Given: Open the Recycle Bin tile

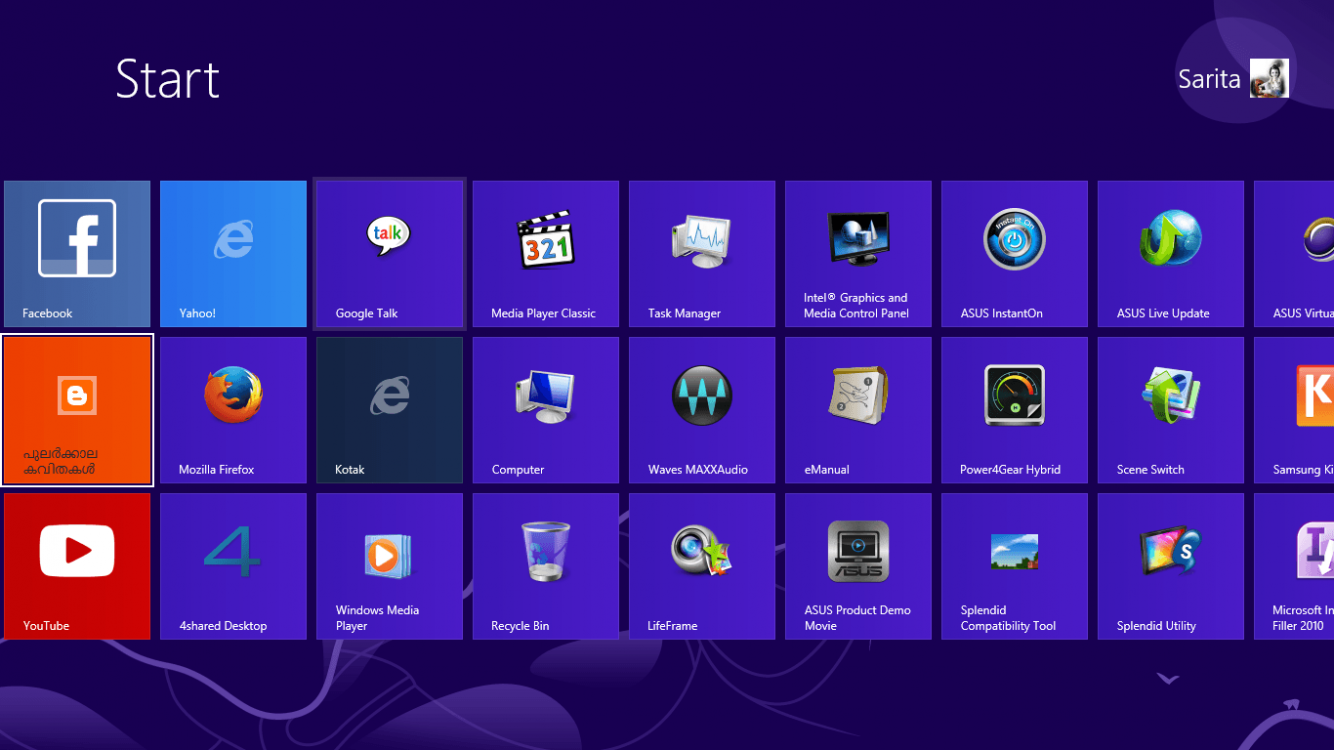Looking at the screenshot, I should click(546, 566).
